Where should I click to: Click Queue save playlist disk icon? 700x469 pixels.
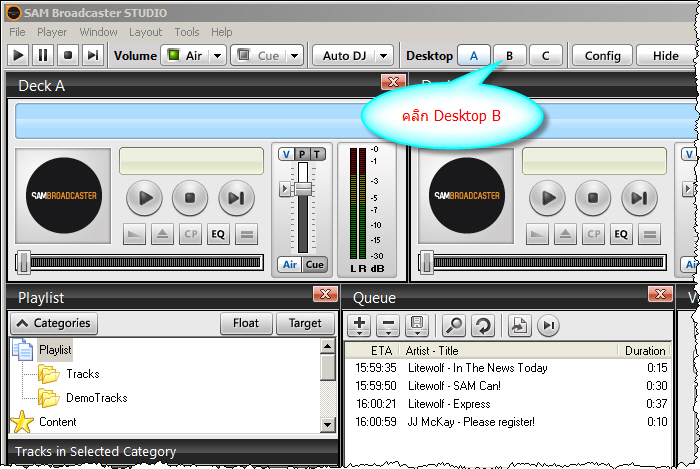tap(417, 325)
